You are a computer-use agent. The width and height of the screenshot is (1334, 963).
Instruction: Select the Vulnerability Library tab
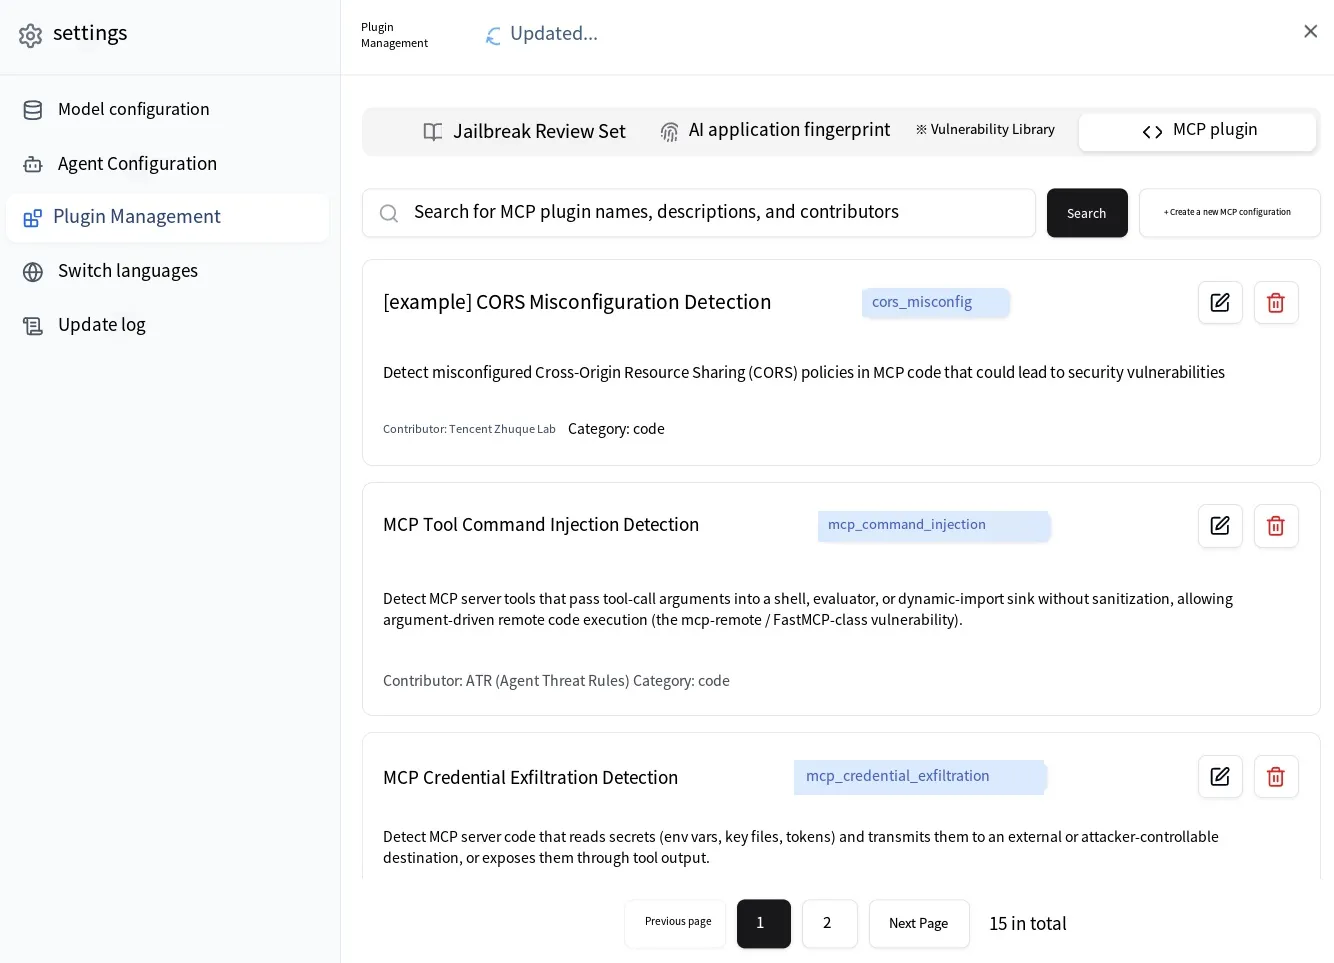(x=985, y=130)
